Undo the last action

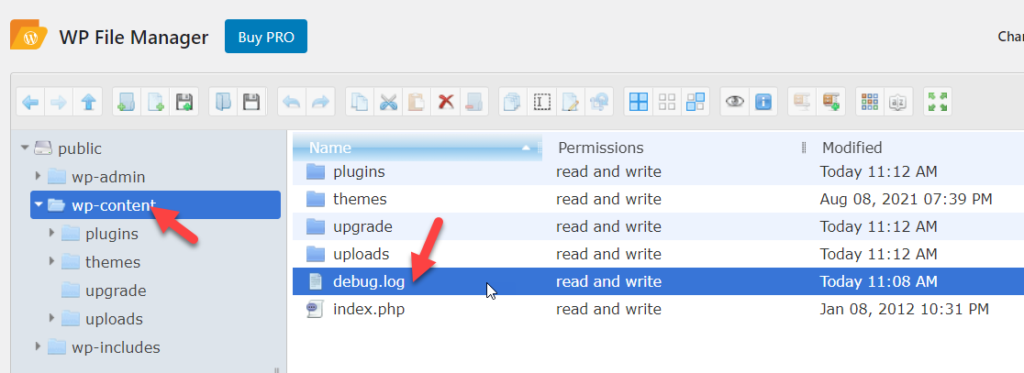tap(292, 102)
